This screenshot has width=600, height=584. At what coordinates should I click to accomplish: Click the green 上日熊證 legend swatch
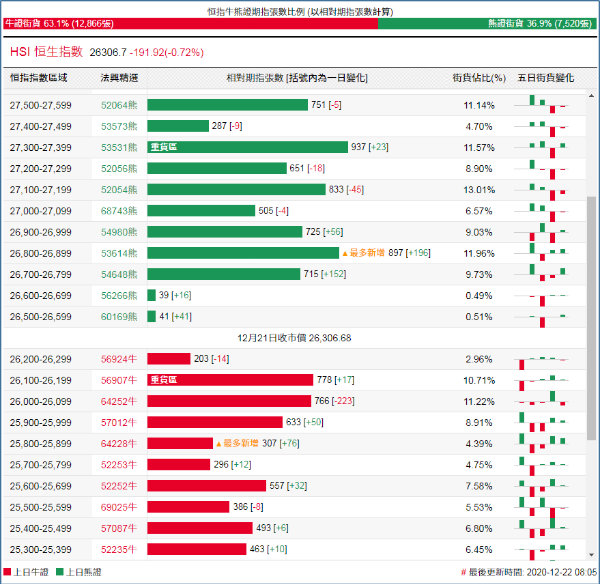tap(59, 572)
